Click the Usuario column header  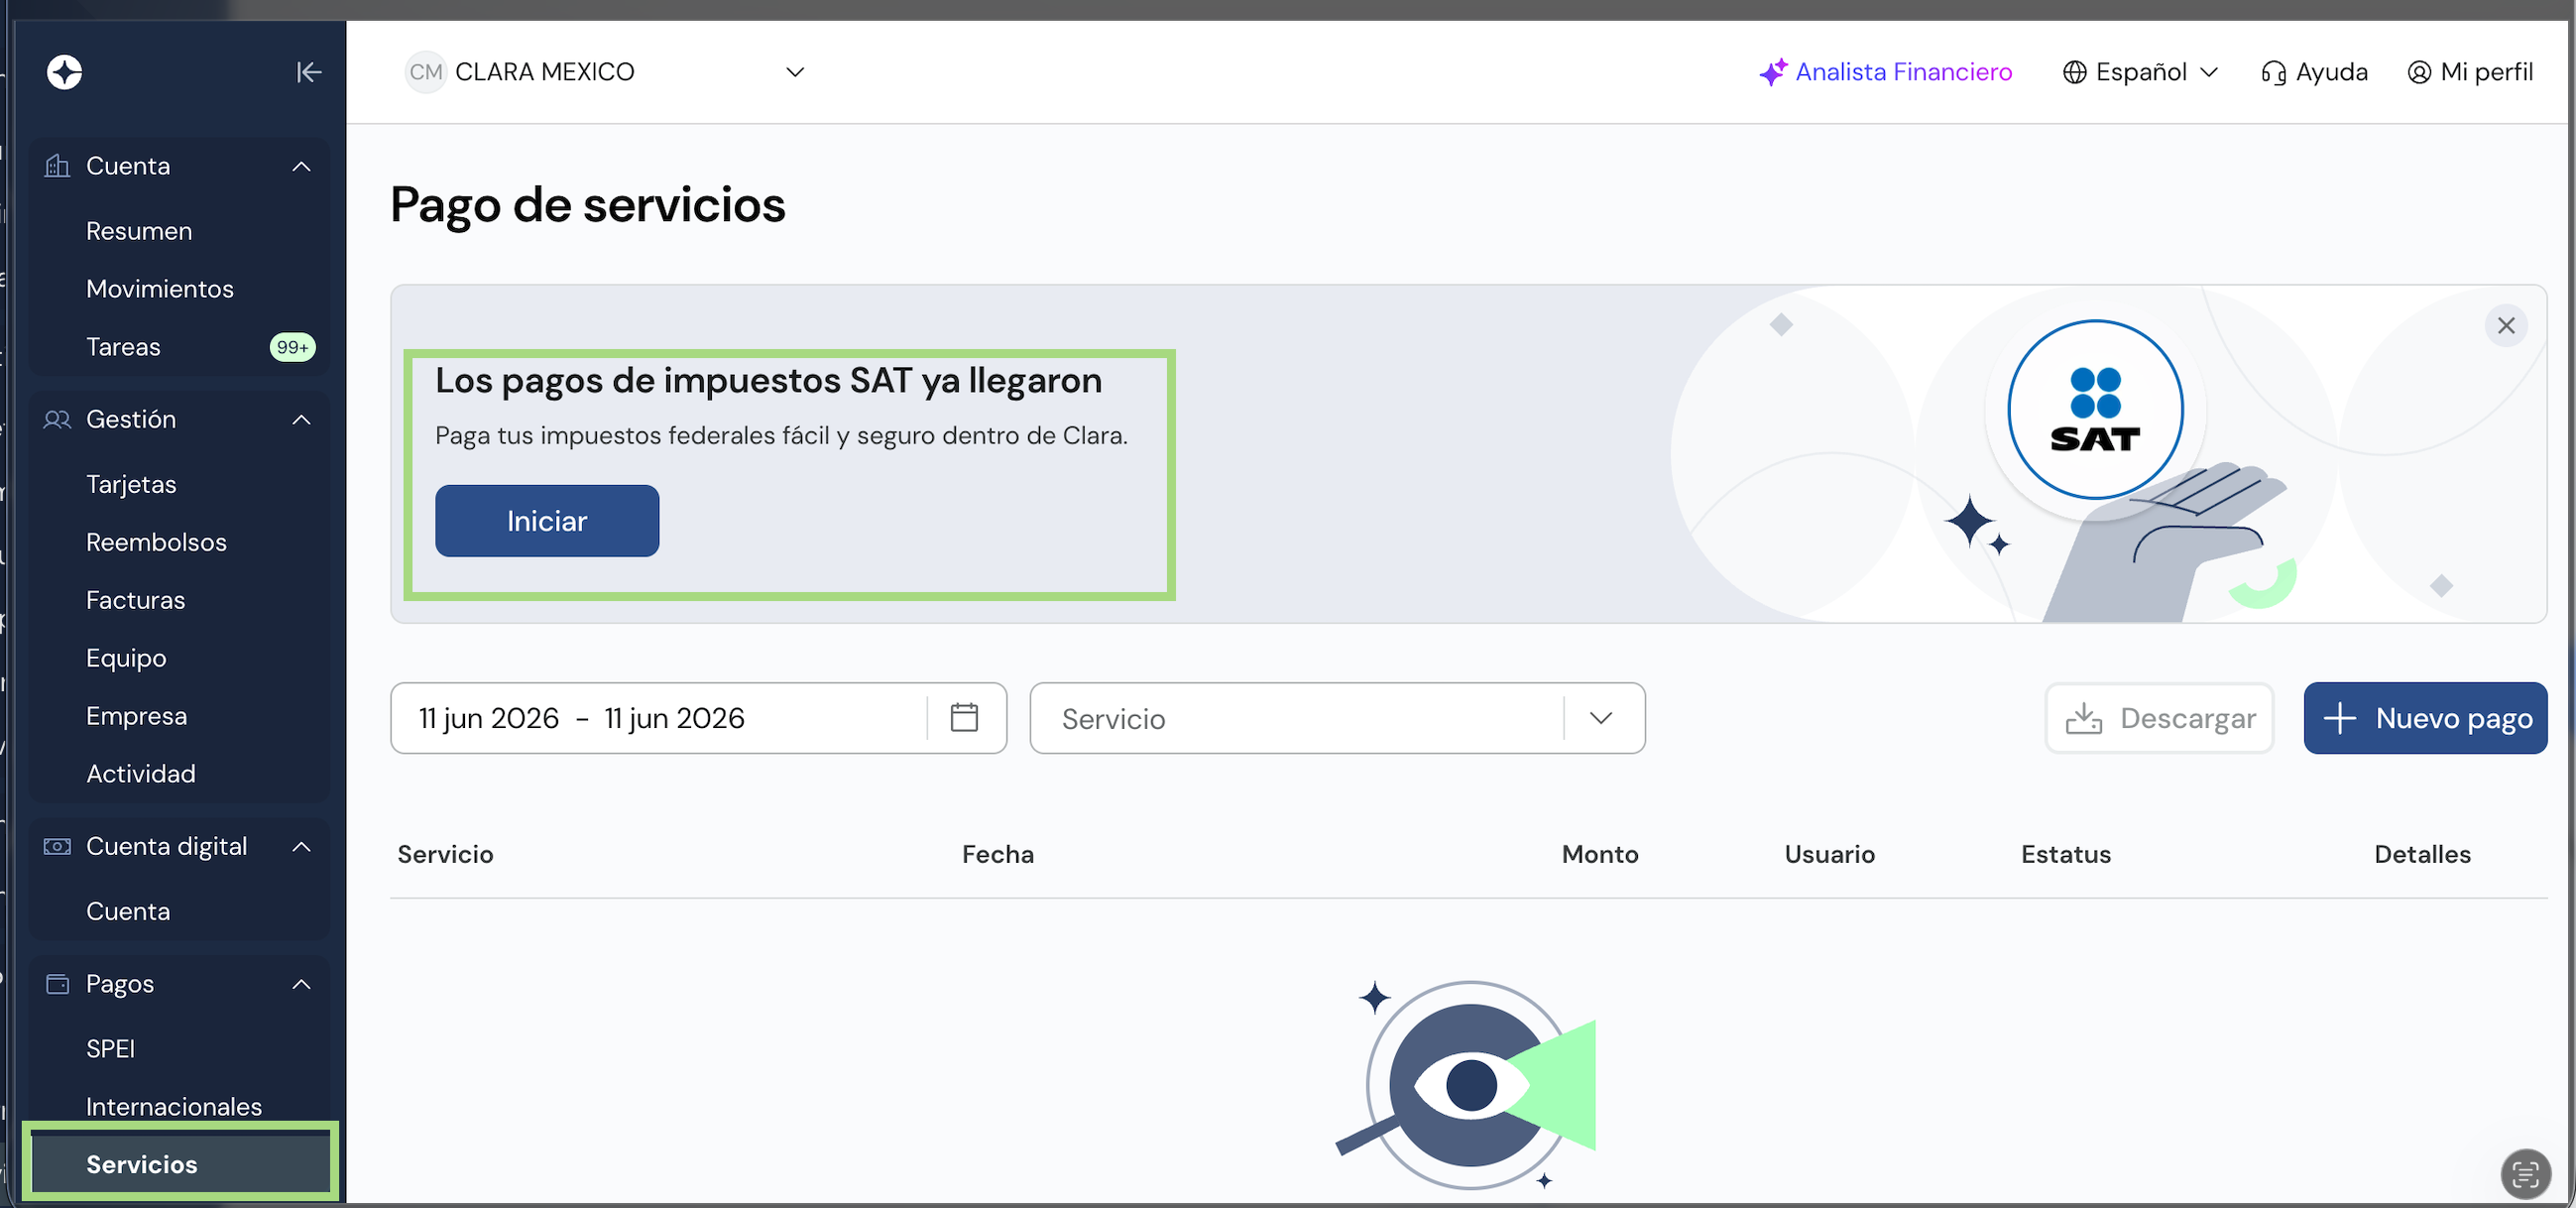(x=1829, y=854)
